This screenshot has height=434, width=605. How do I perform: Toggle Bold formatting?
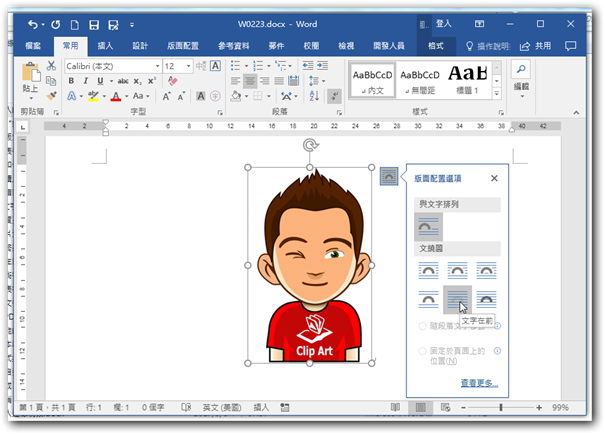(71, 81)
